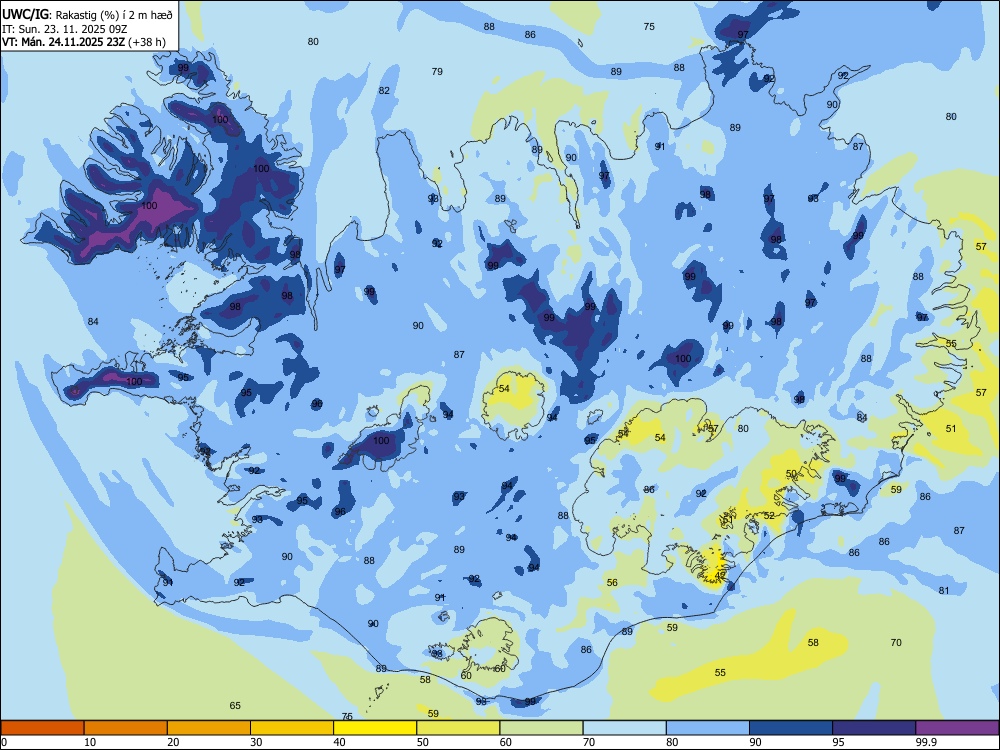Image resolution: width=1000 pixels, height=750 pixels.
Task: Choose the 70–80 light blue legend swatch
Action: pos(624,728)
